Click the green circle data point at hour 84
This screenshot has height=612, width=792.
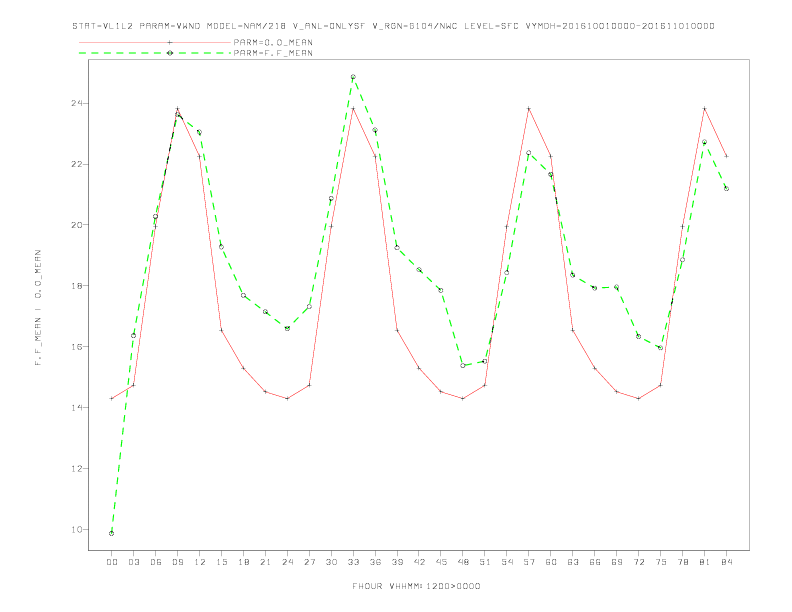(x=726, y=188)
